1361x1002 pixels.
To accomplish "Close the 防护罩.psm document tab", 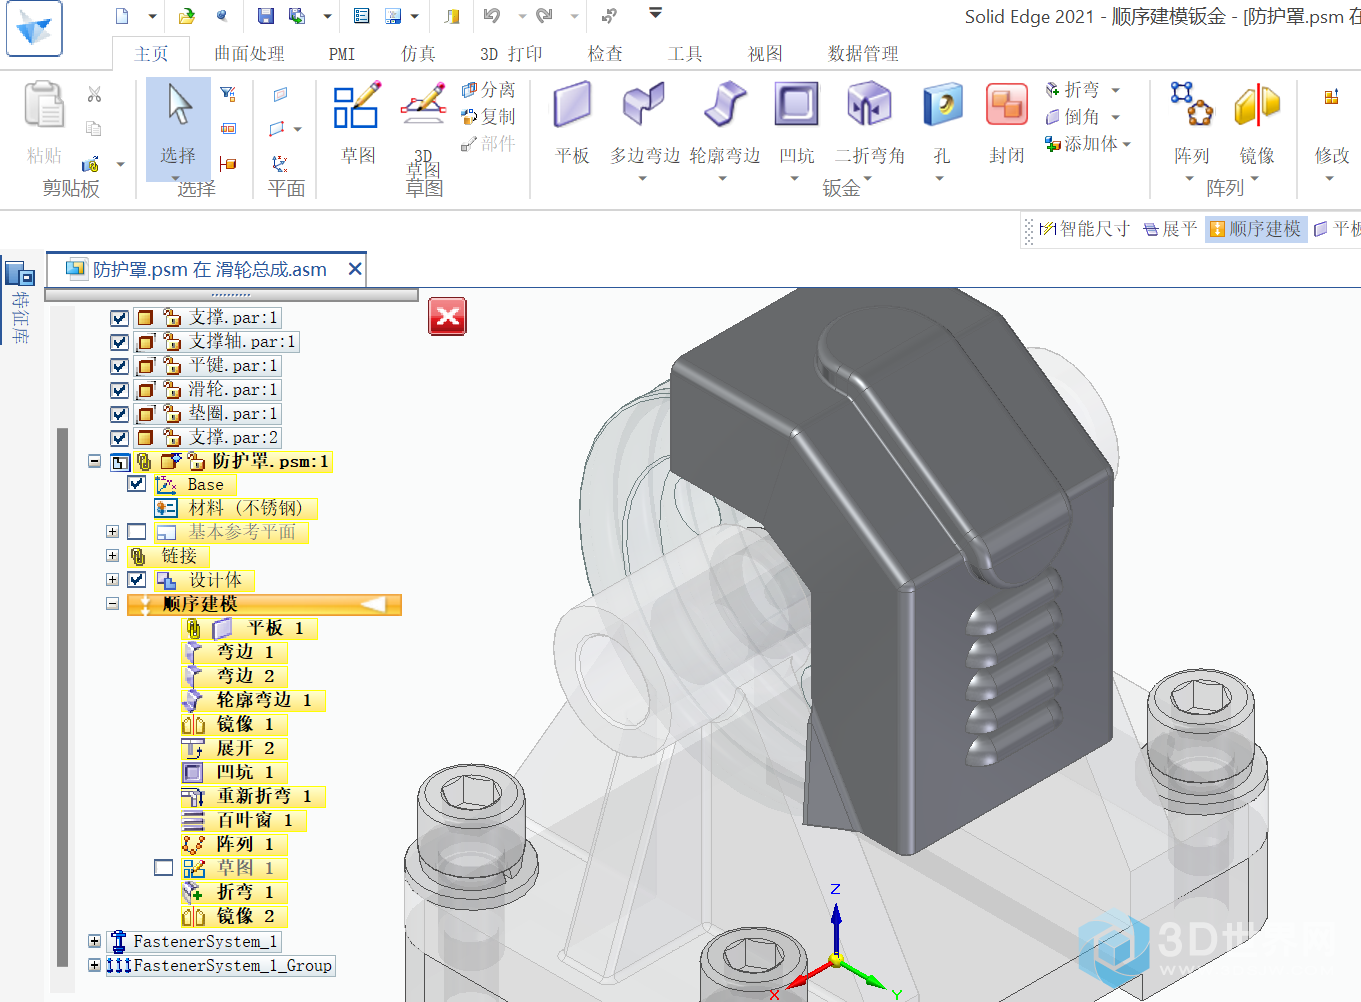I will coord(354,269).
